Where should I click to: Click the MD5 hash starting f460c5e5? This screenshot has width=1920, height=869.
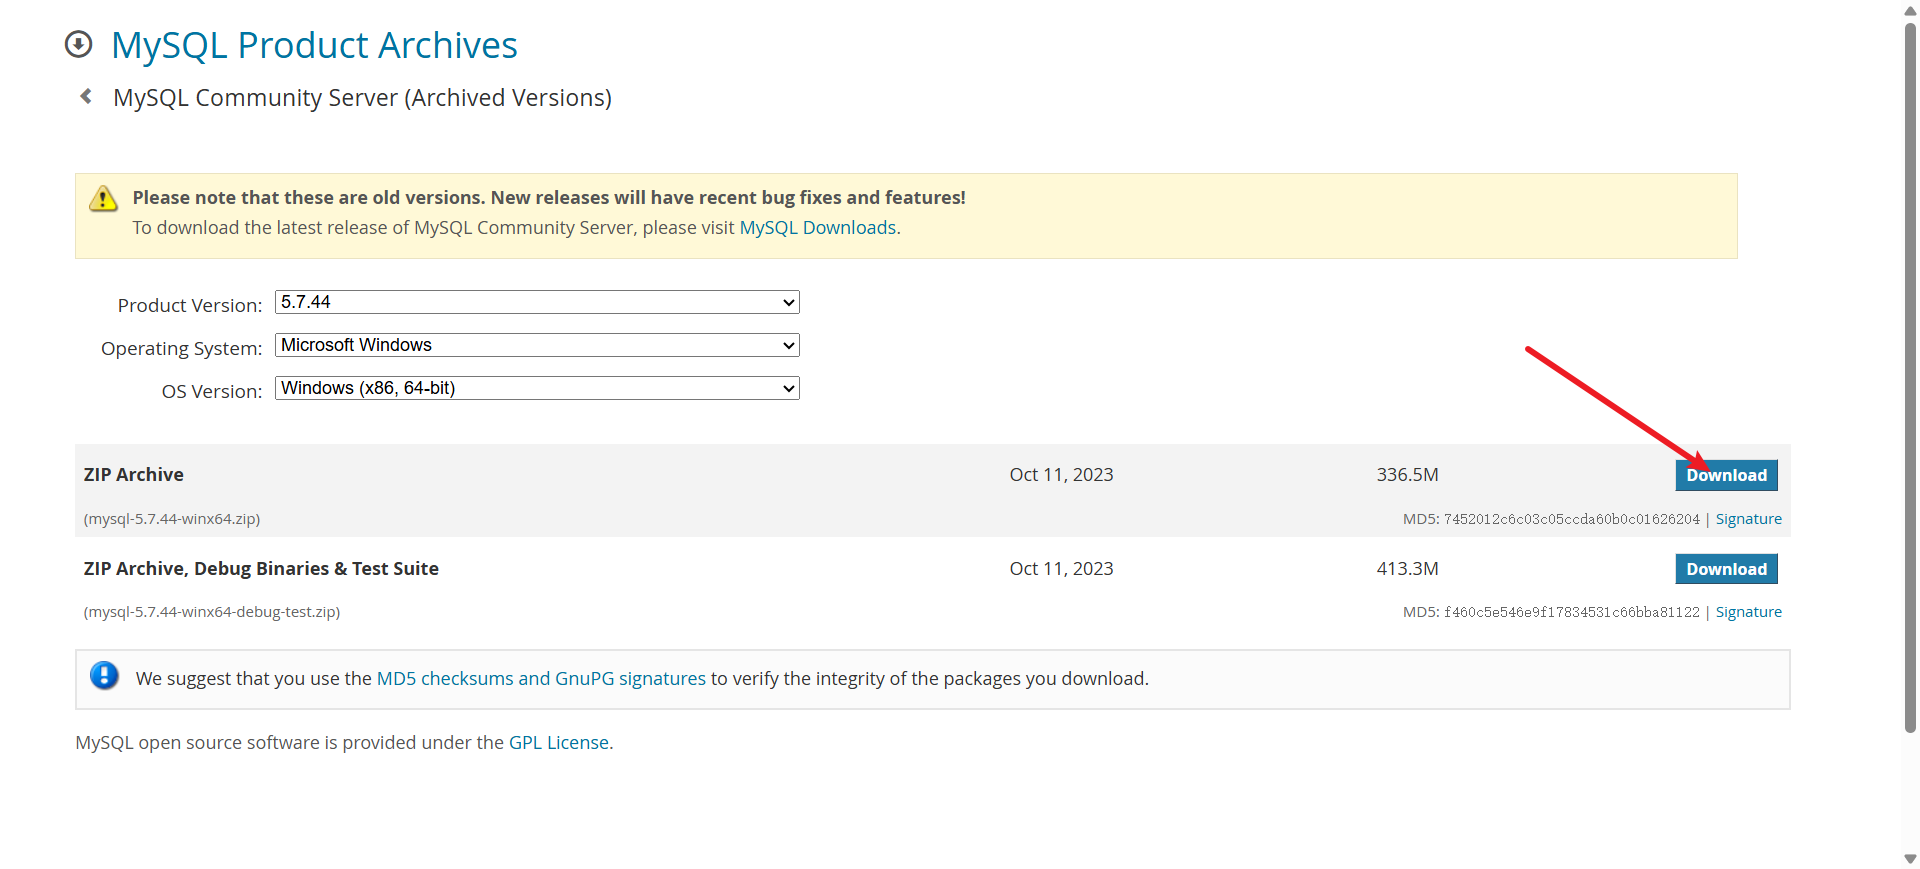coord(1572,612)
